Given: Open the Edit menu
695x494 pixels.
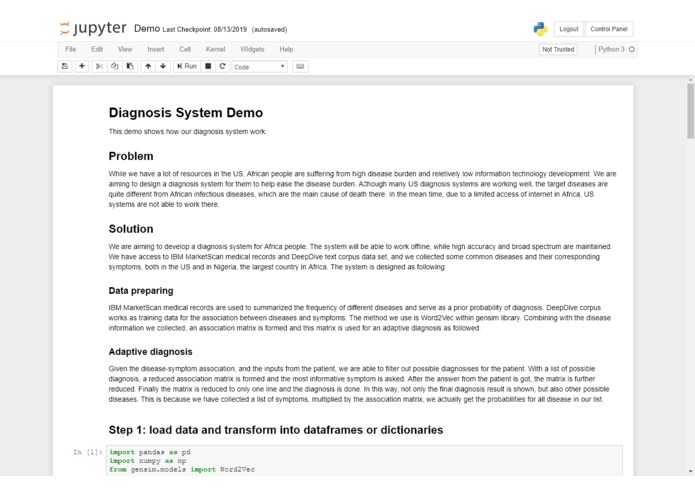Looking at the screenshot, I should point(97,49).
